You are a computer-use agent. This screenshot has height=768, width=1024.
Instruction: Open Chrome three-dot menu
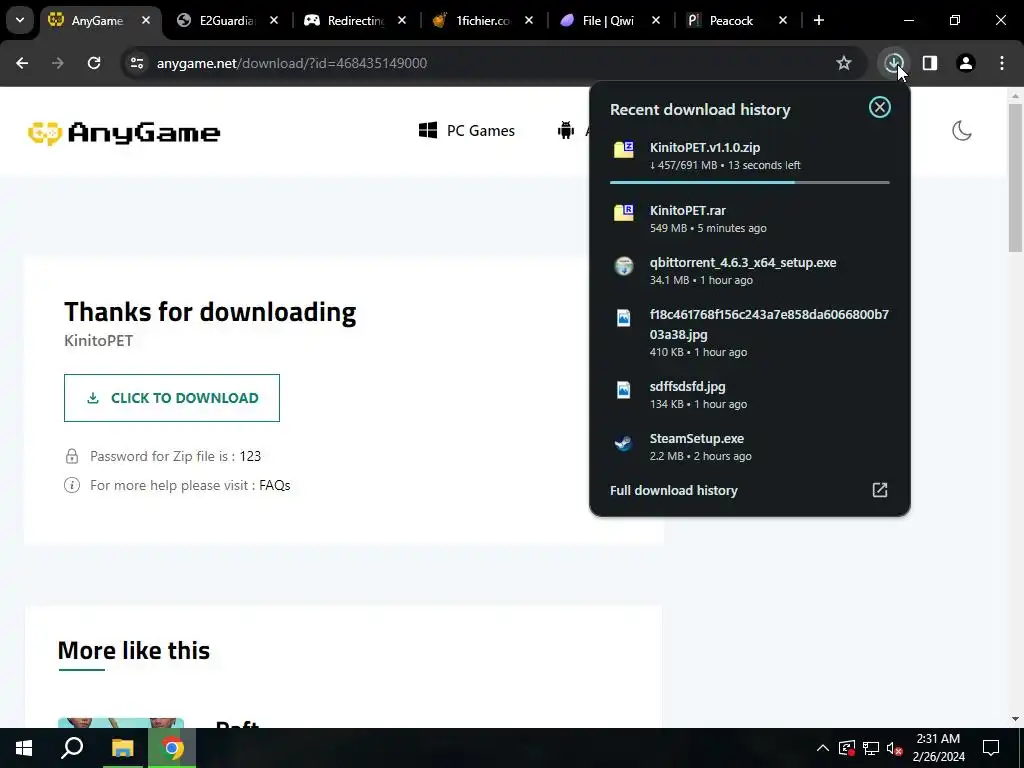(1002, 63)
